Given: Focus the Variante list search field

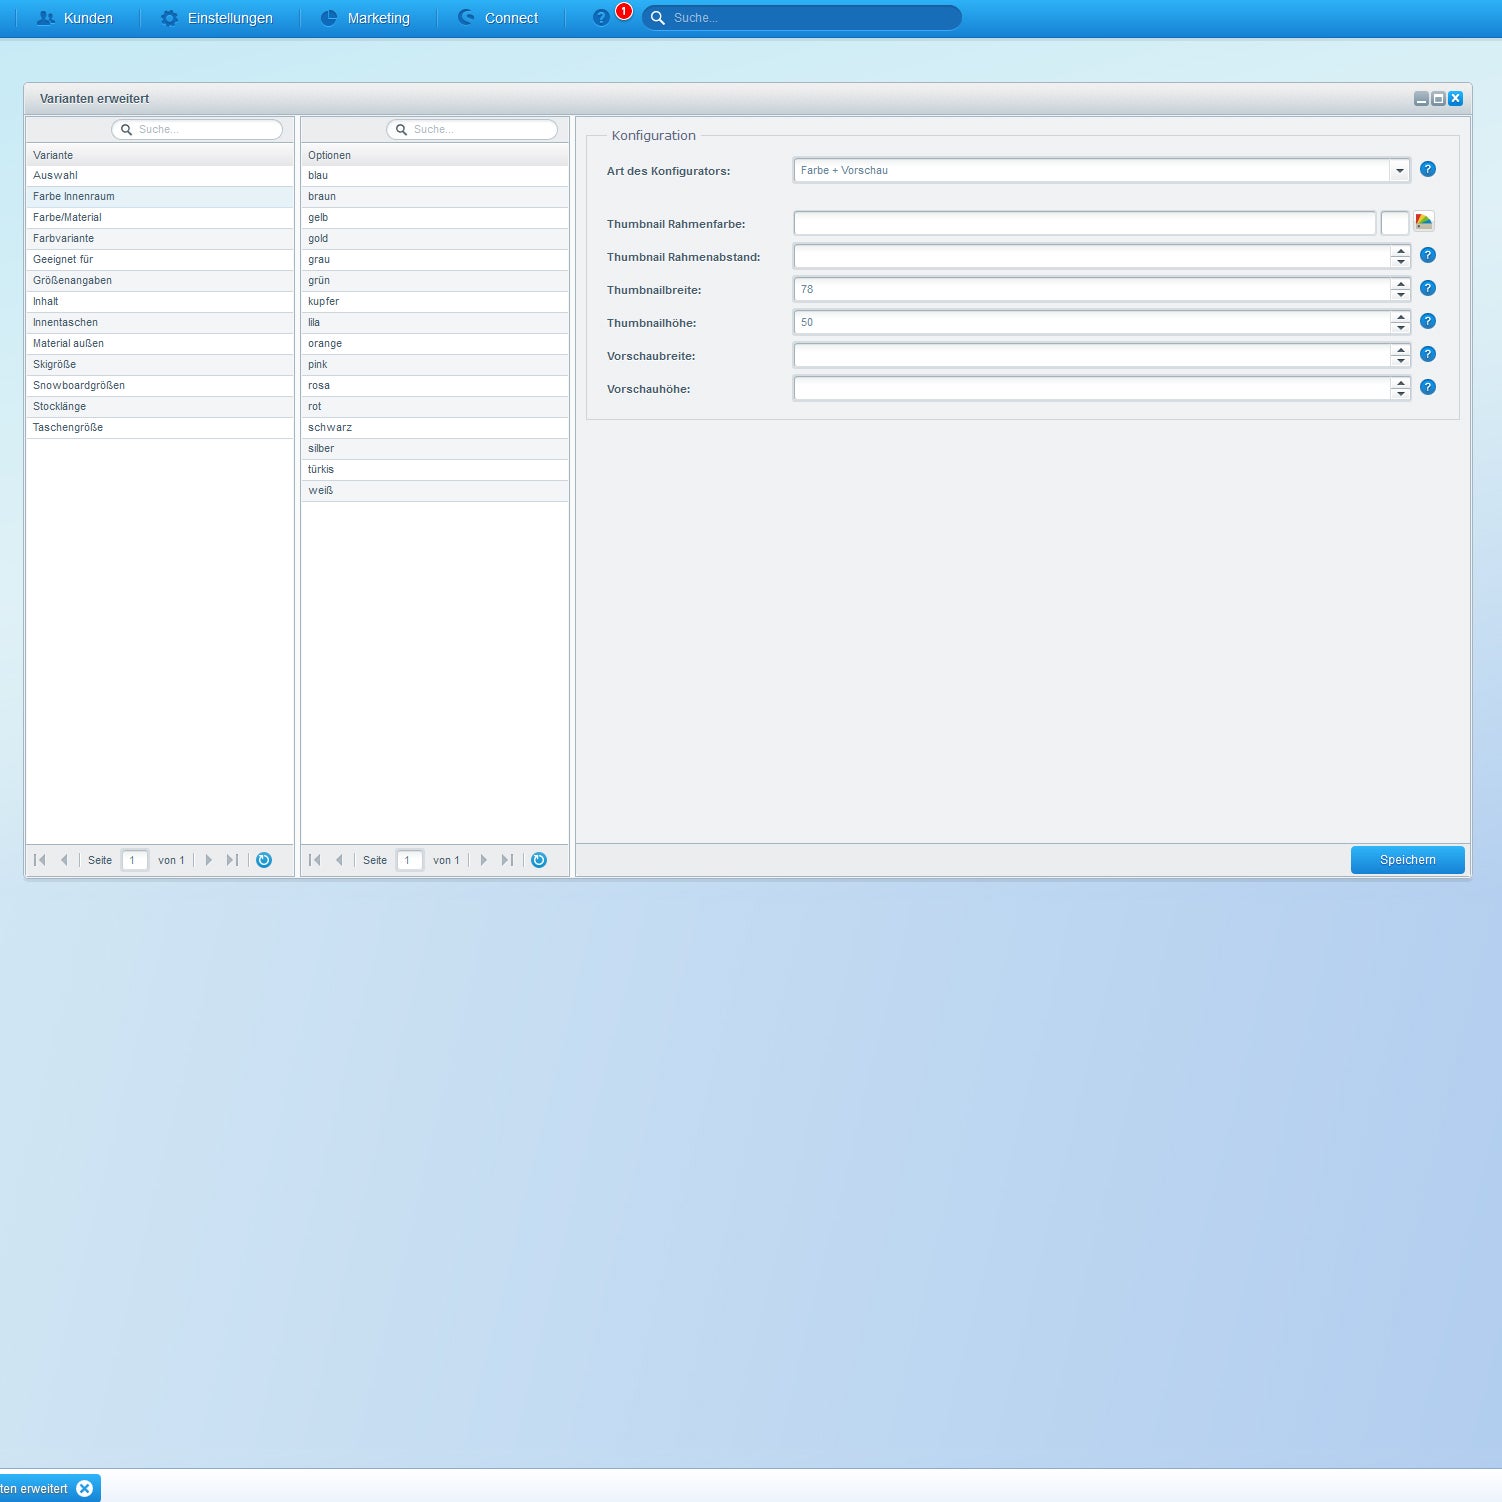Looking at the screenshot, I should pyautogui.click(x=197, y=129).
